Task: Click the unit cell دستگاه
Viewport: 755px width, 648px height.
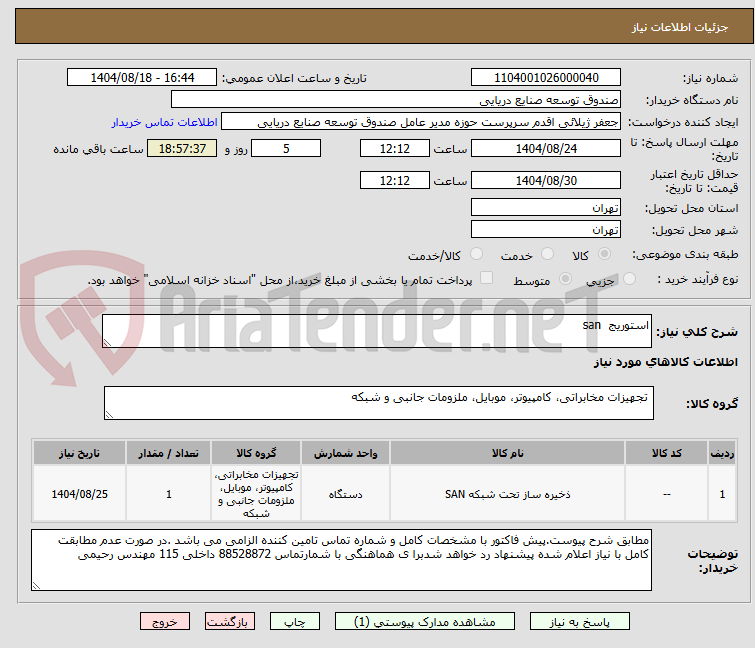Action: pos(346,494)
